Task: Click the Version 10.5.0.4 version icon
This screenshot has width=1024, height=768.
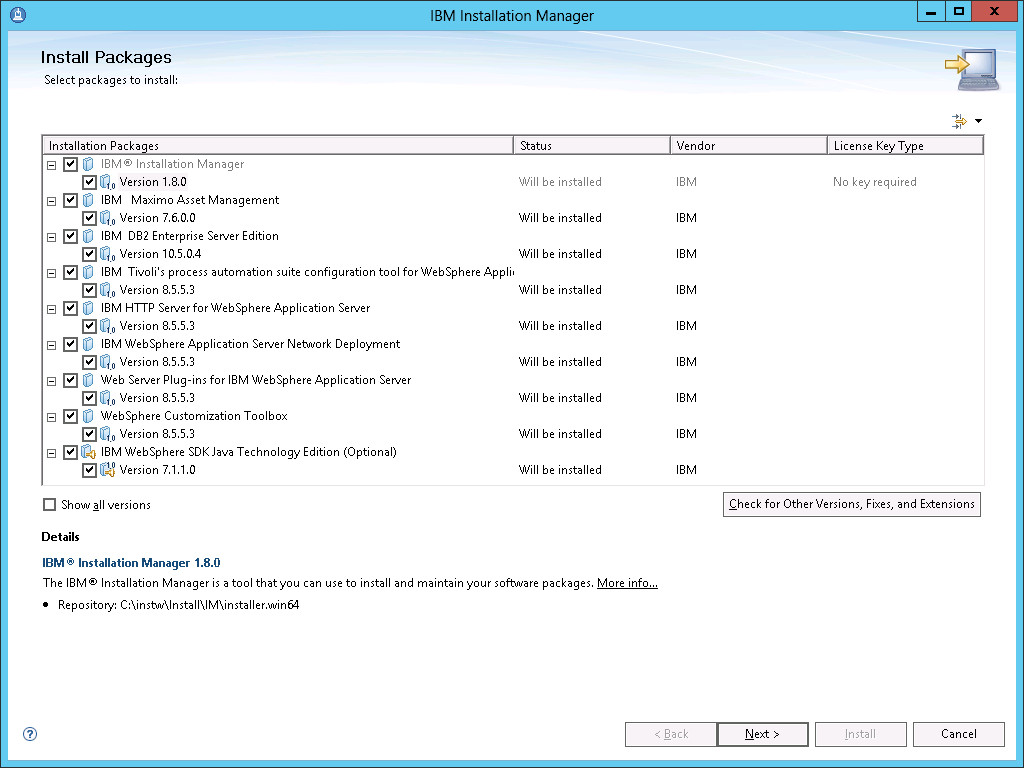Action: point(108,254)
